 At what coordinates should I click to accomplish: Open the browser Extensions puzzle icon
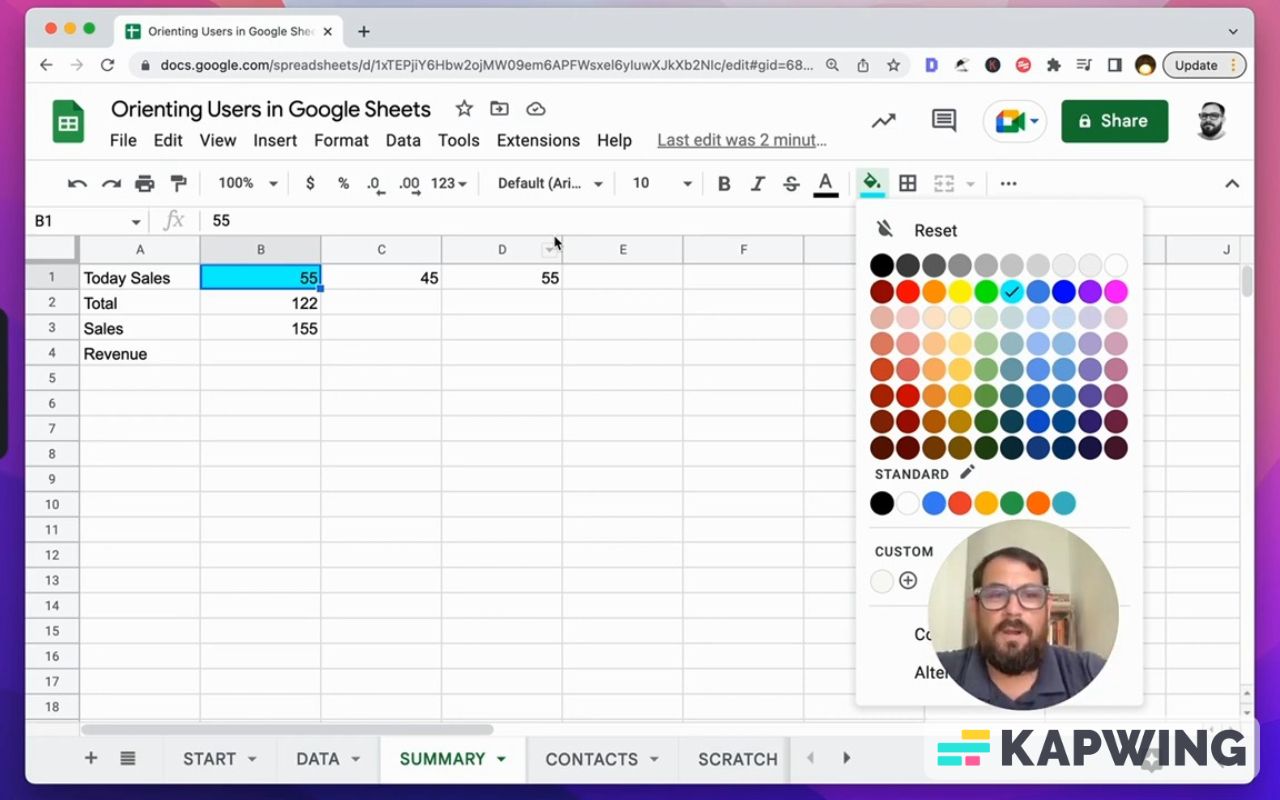[x=1053, y=65]
